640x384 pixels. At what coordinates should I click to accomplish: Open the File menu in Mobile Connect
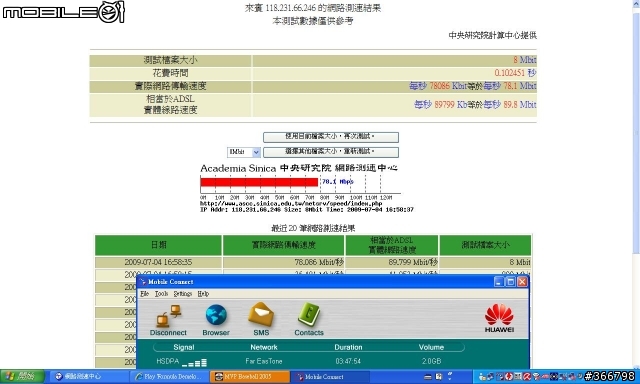pyautogui.click(x=144, y=293)
